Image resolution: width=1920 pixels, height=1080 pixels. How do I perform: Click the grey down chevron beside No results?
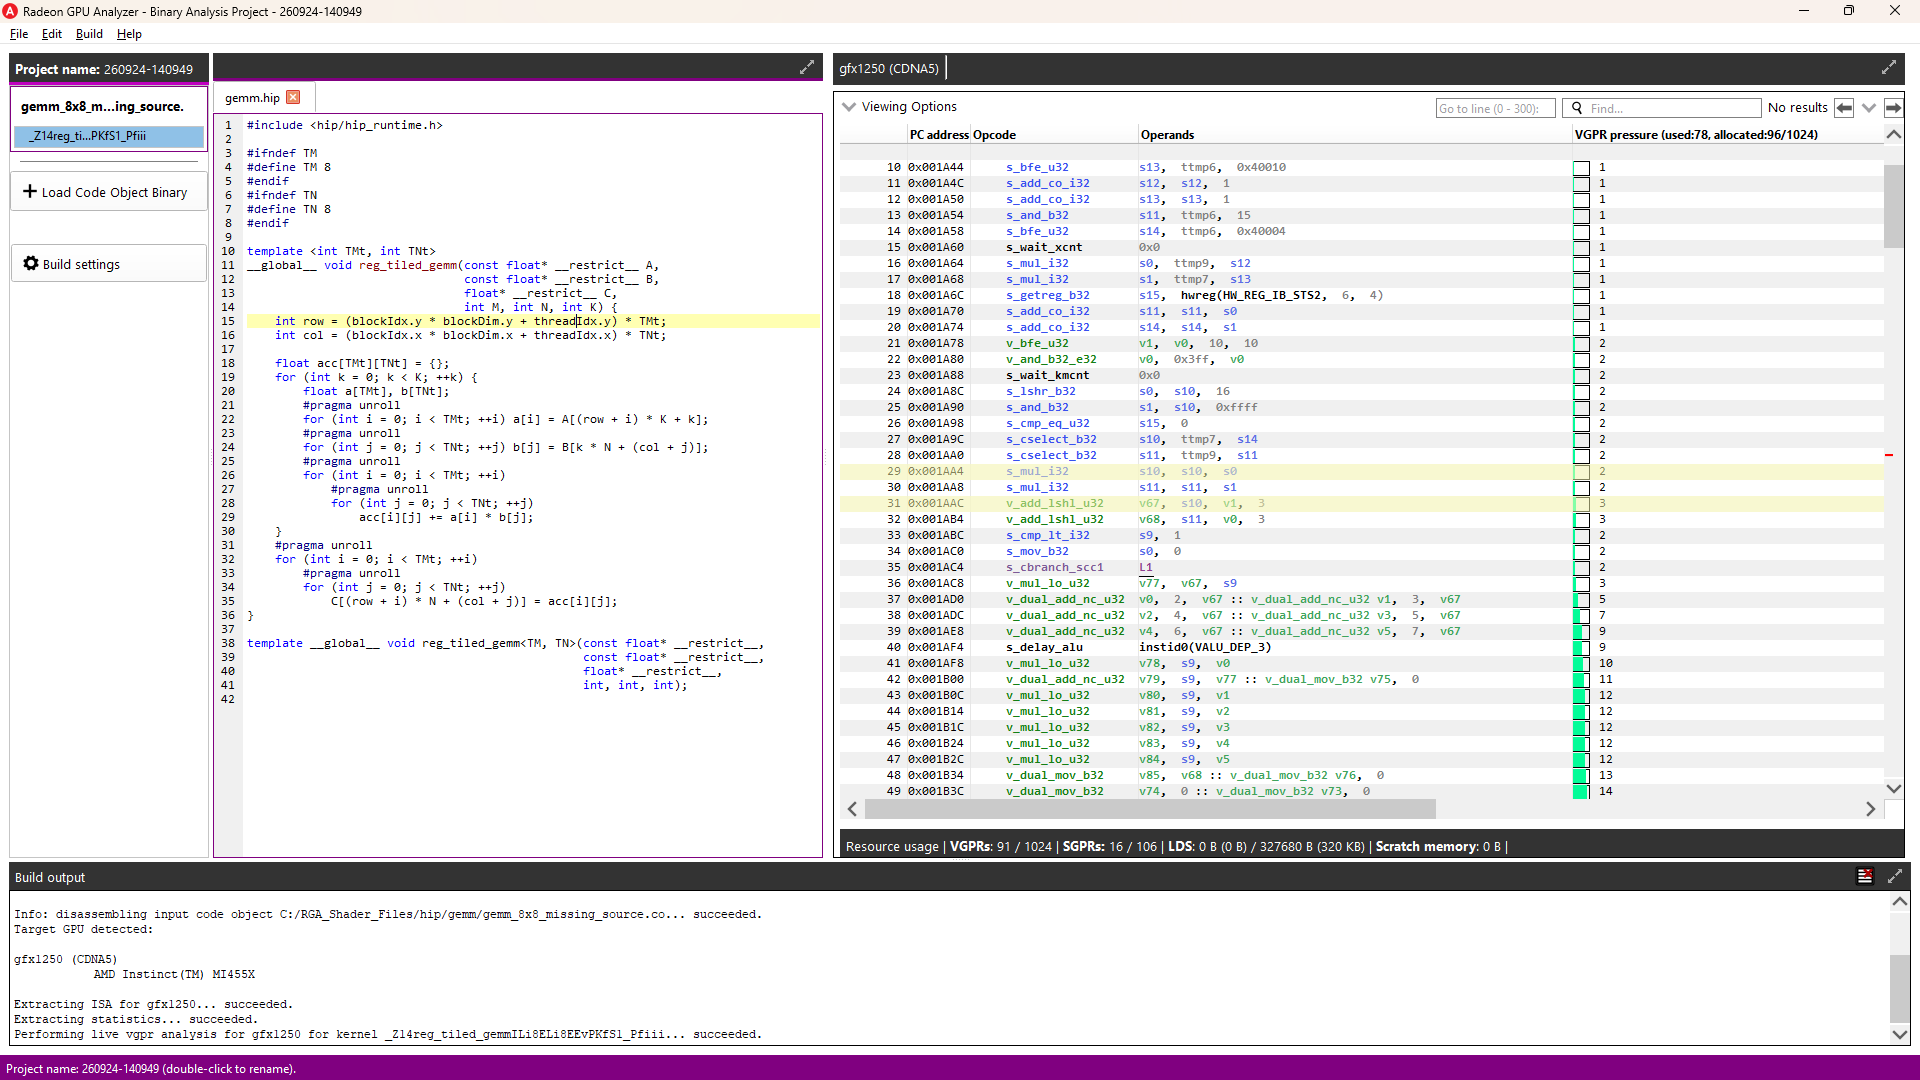pos(1868,108)
